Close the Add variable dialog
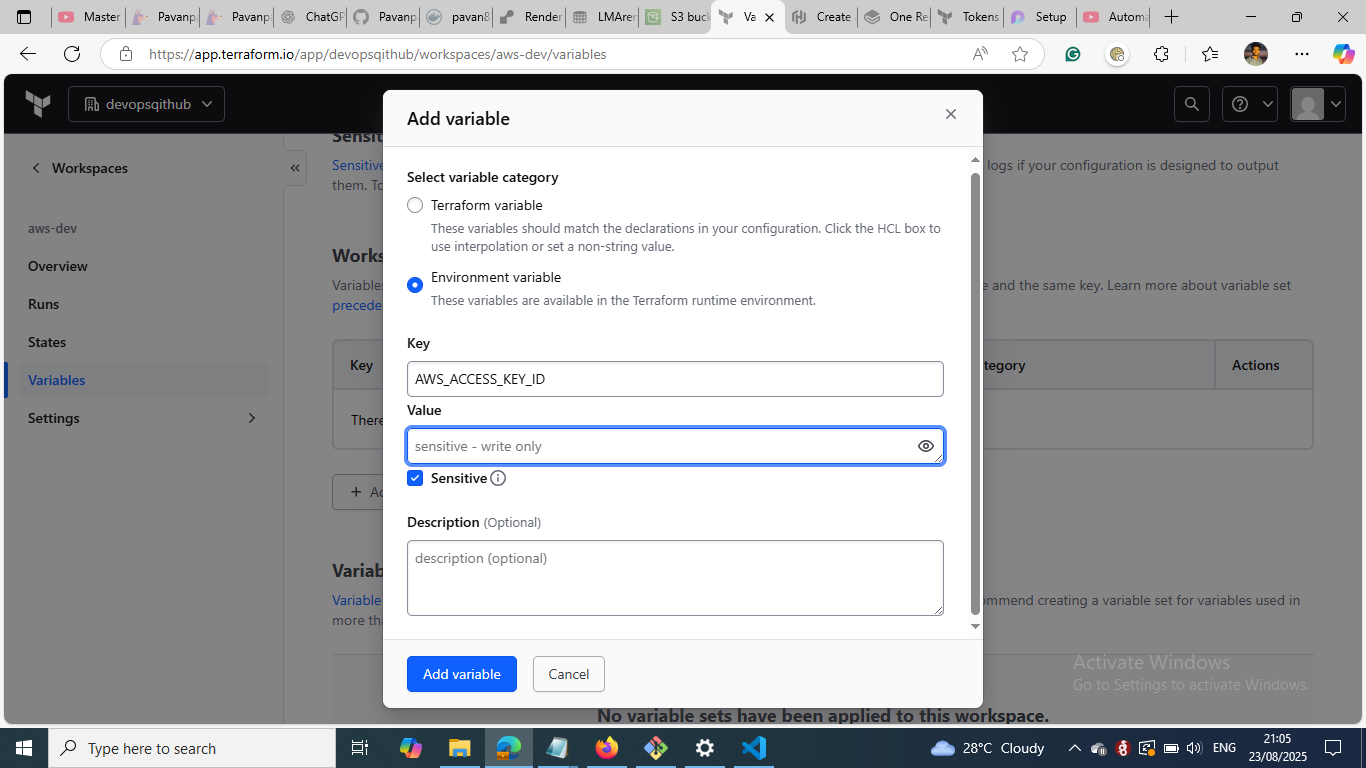Image resolution: width=1366 pixels, height=768 pixels. tap(950, 114)
